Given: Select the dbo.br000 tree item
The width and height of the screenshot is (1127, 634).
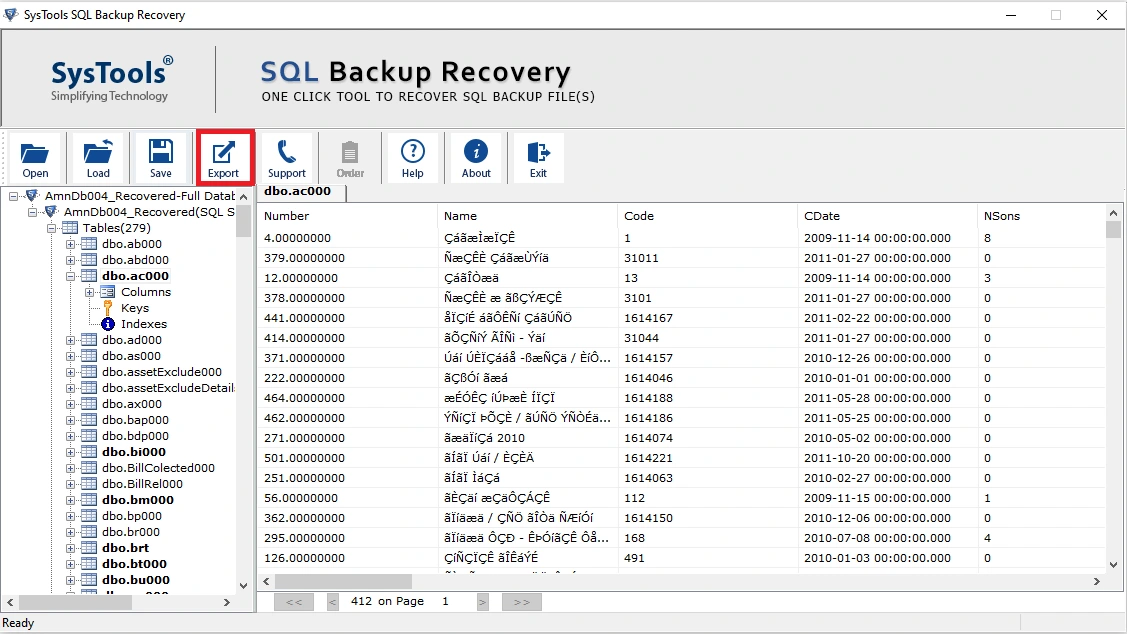Looking at the screenshot, I should (131, 532).
